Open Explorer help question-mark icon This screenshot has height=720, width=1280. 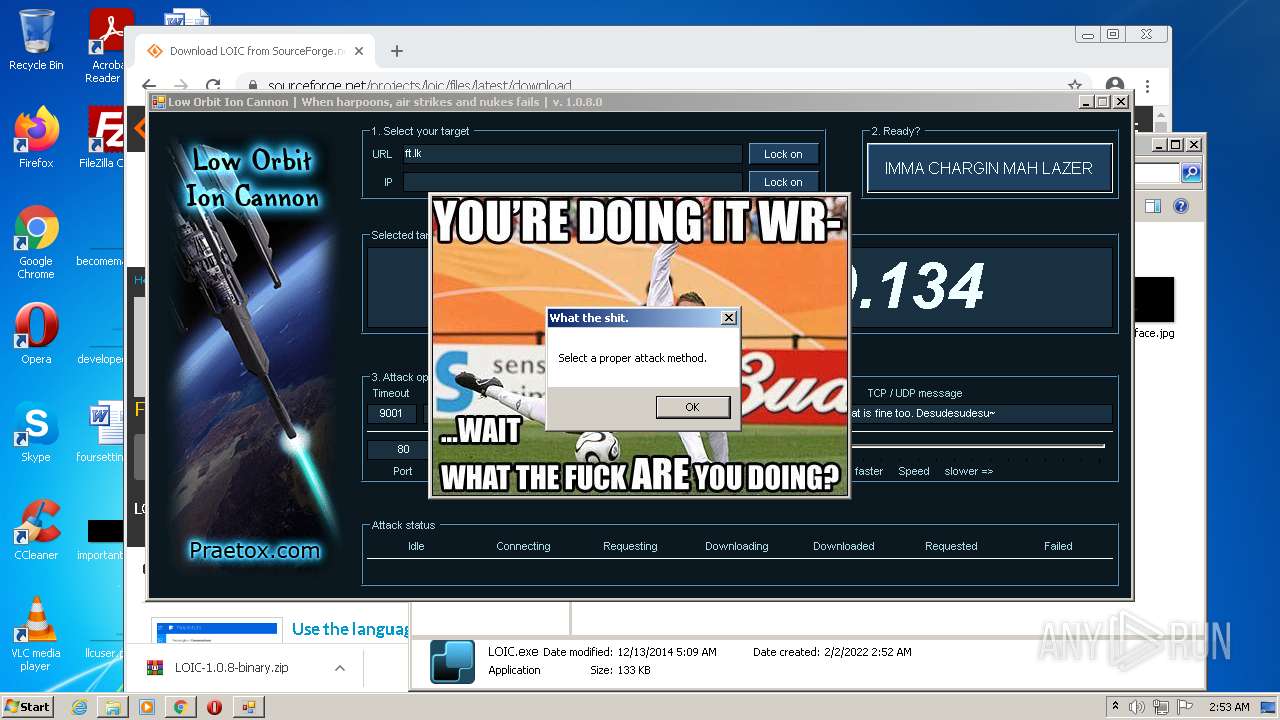(1181, 206)
